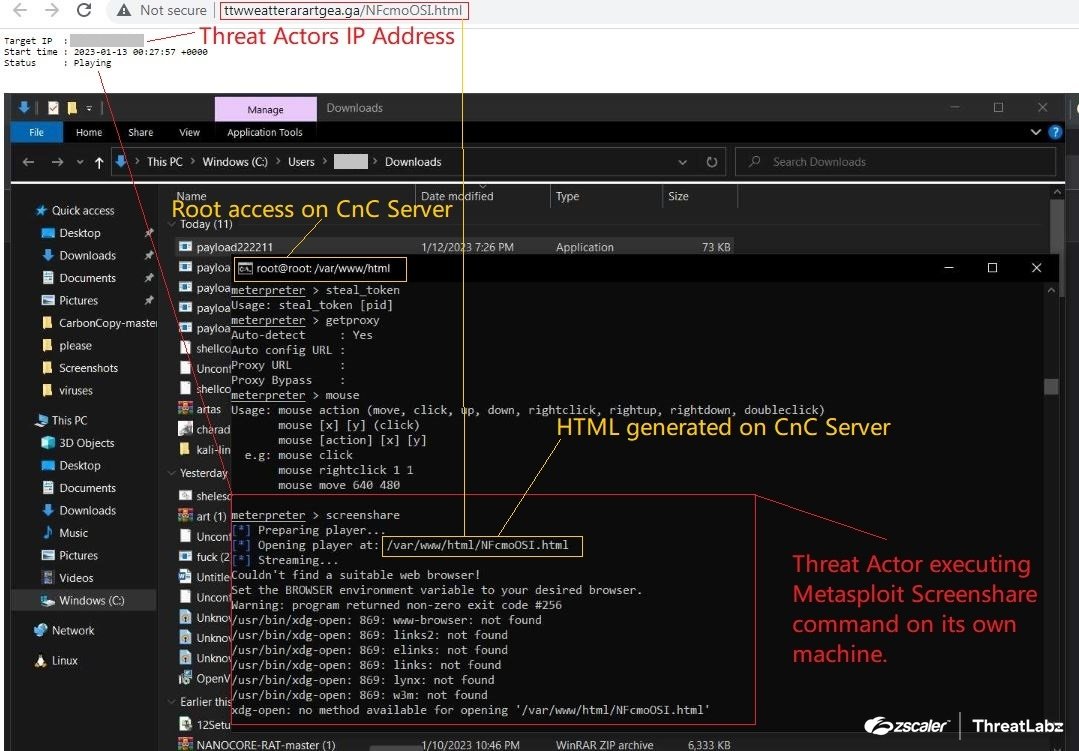Click the Properties icon on quick access toolbar
1079x751 pixels.
click(53, 107)
